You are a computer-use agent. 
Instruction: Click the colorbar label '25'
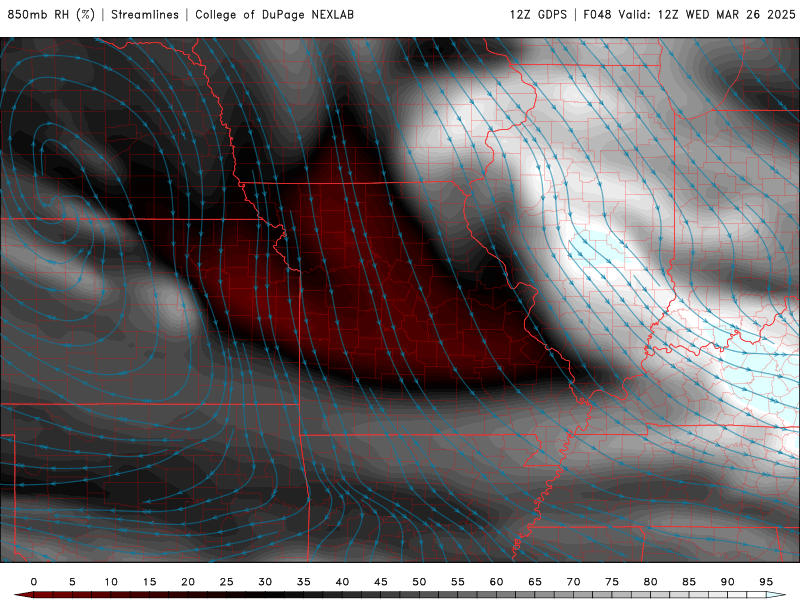(x=227, y=582)
